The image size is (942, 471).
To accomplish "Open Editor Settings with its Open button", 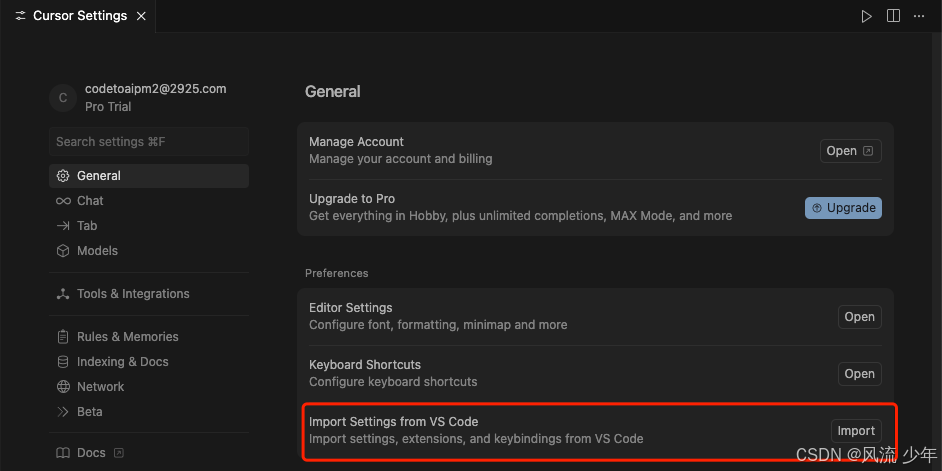I will click(x=860, y=317).
